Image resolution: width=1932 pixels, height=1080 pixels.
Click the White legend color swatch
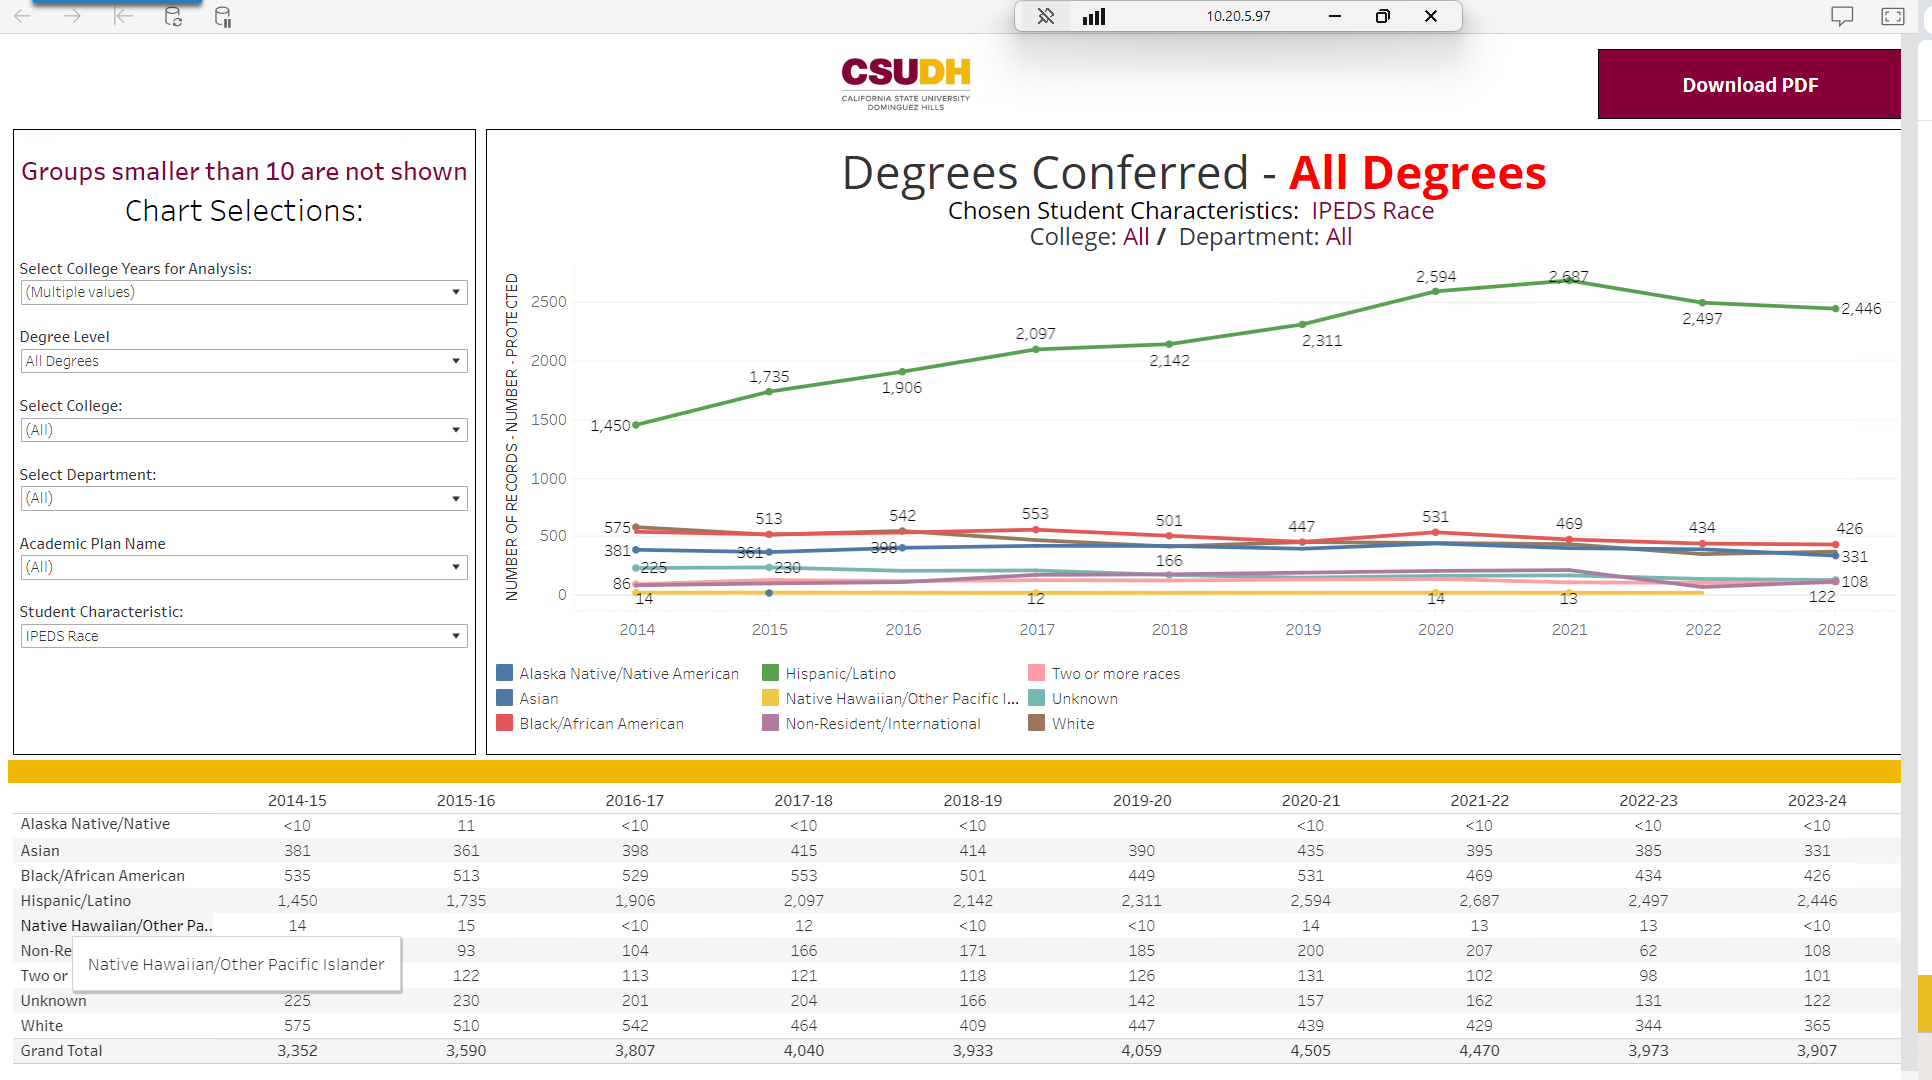tap(1037, 723)
